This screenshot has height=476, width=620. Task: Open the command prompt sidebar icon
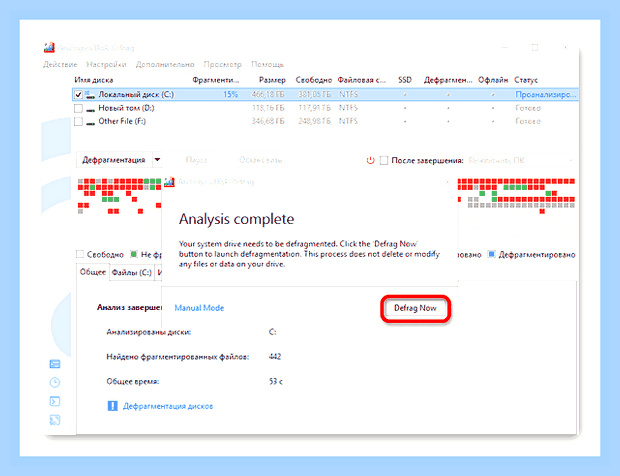[x=55, y=401]
